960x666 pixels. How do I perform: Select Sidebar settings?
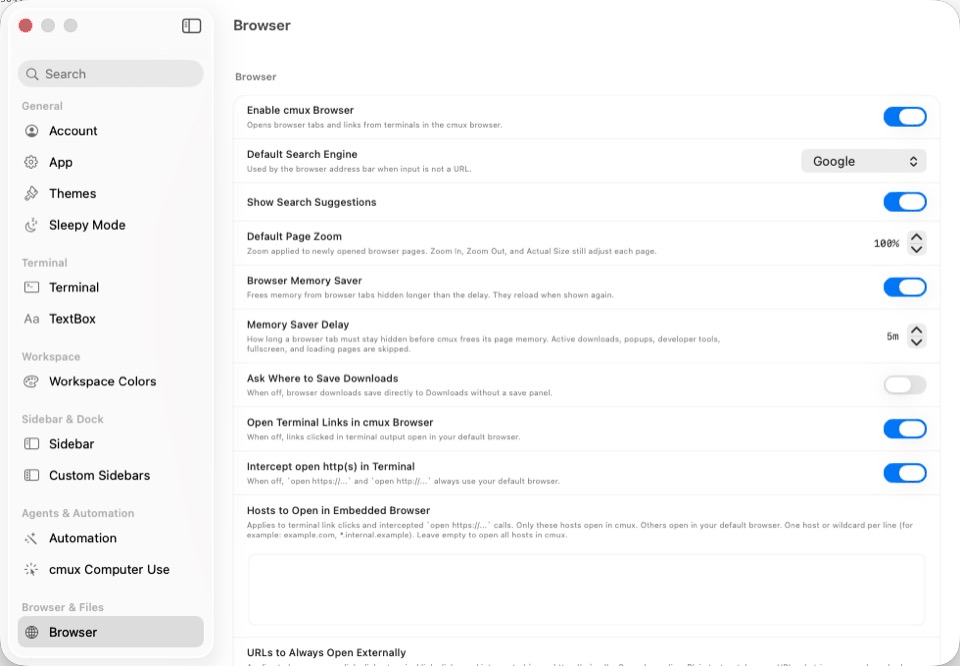click(111, 444)
